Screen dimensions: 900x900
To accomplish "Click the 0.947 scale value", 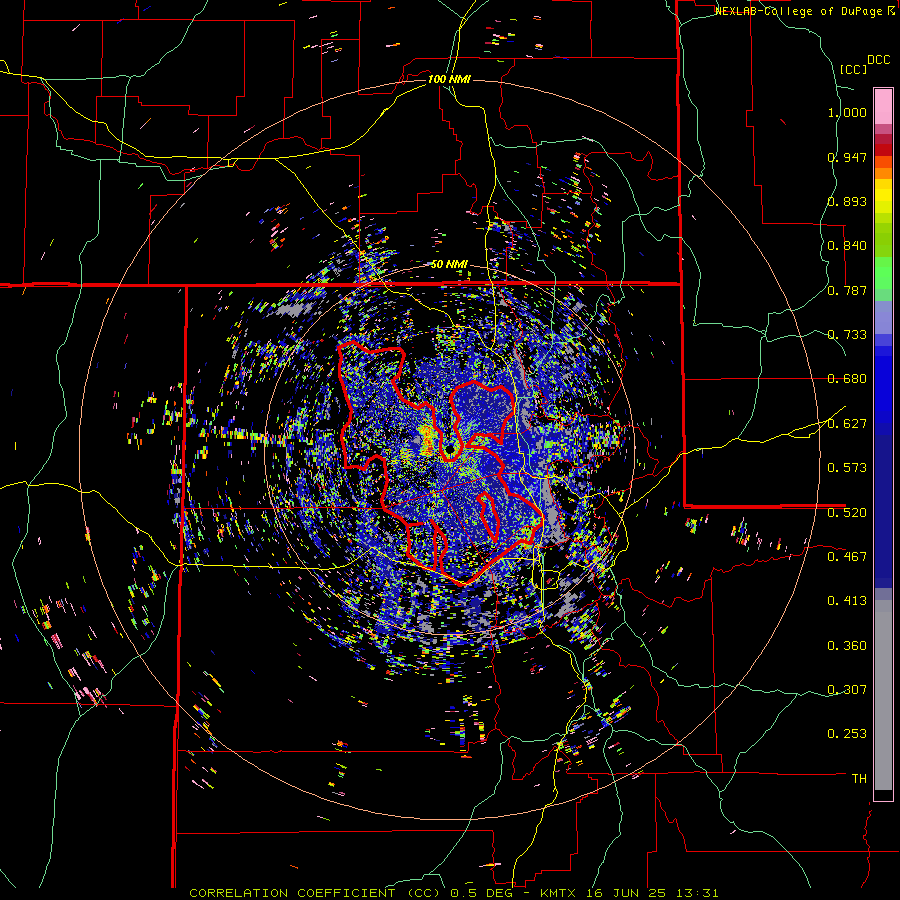I will (x=847, y=157).
